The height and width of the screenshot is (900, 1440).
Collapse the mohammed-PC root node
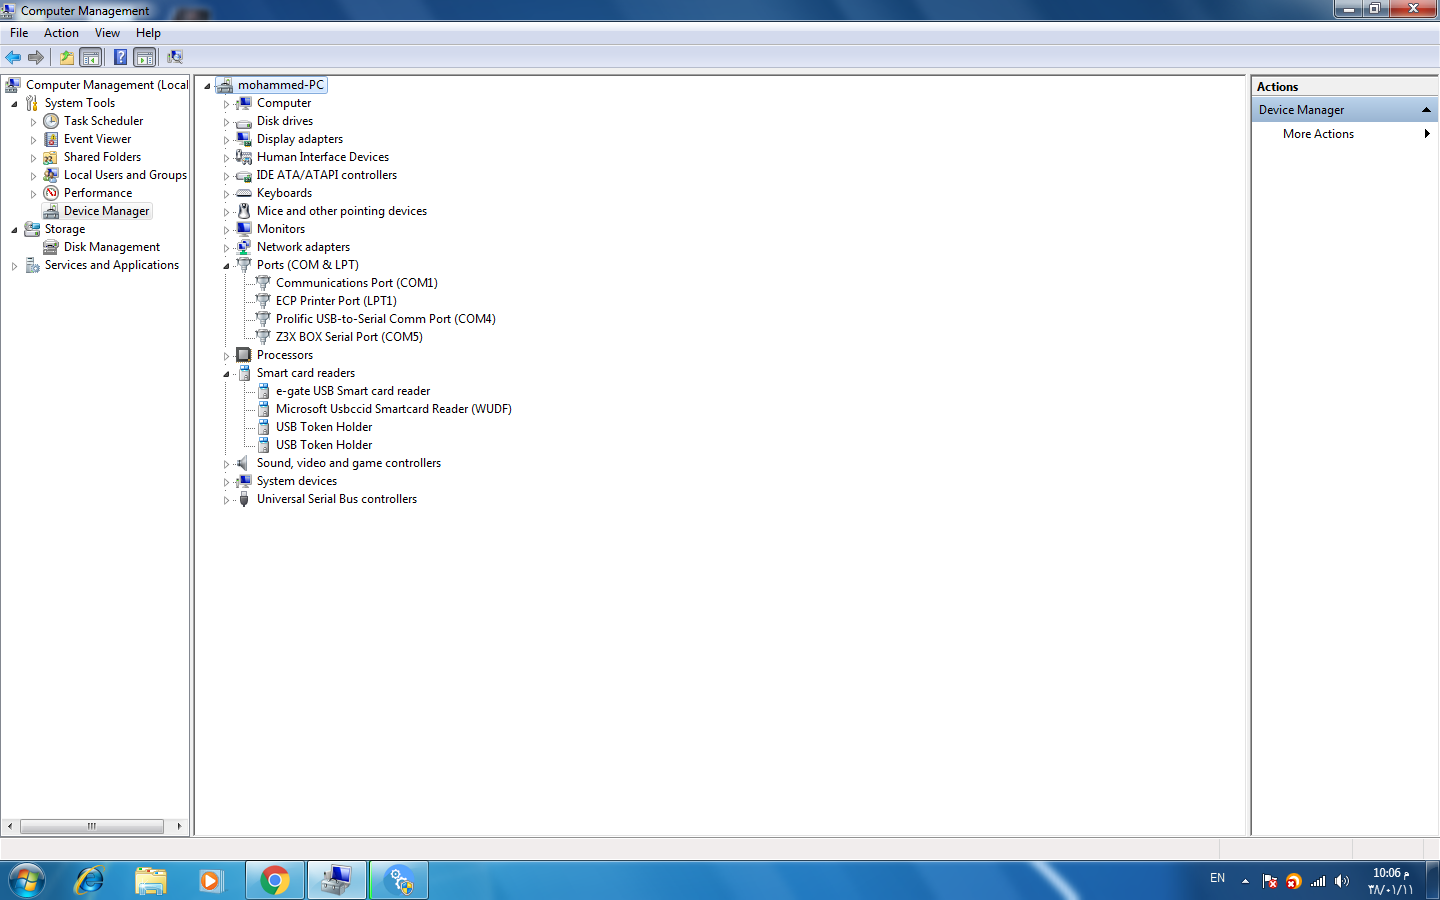pyautogui.click(x=207, y=86)
